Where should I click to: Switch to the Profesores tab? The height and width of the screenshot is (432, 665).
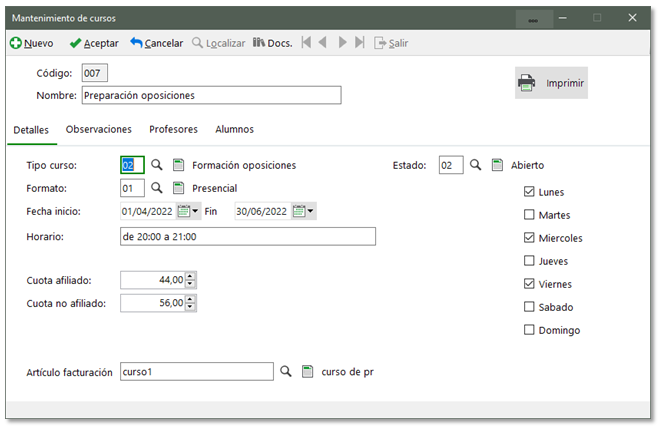(173, 129)
